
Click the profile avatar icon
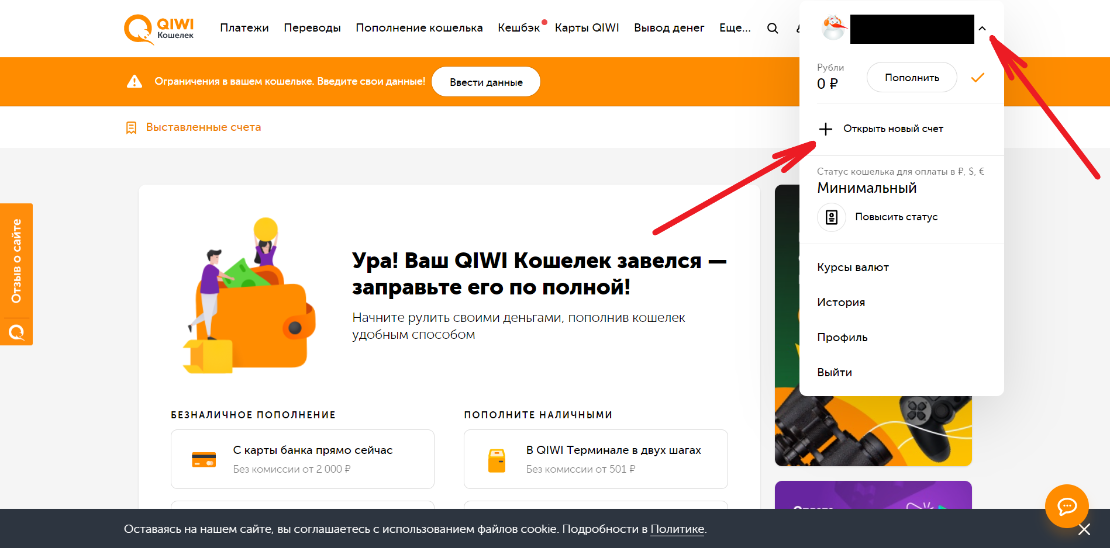833,28
